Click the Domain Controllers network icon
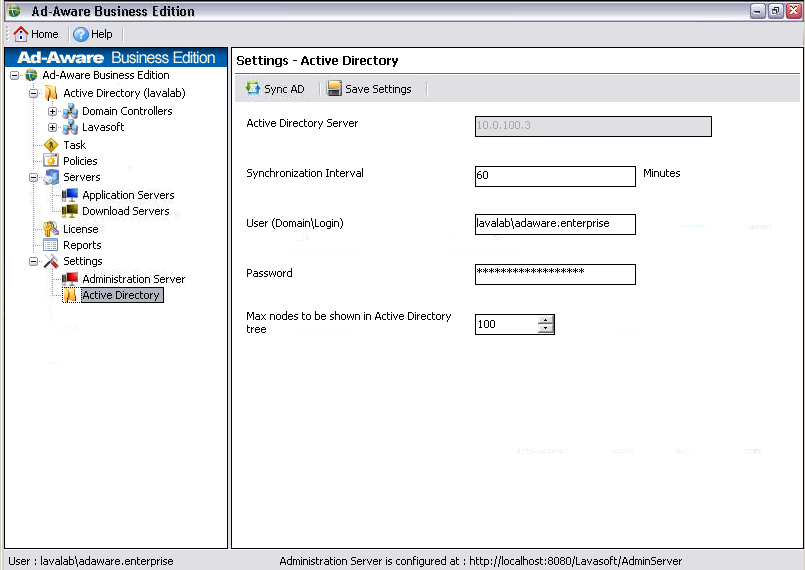This screenshot has height=570, width=805. (70, 111)
